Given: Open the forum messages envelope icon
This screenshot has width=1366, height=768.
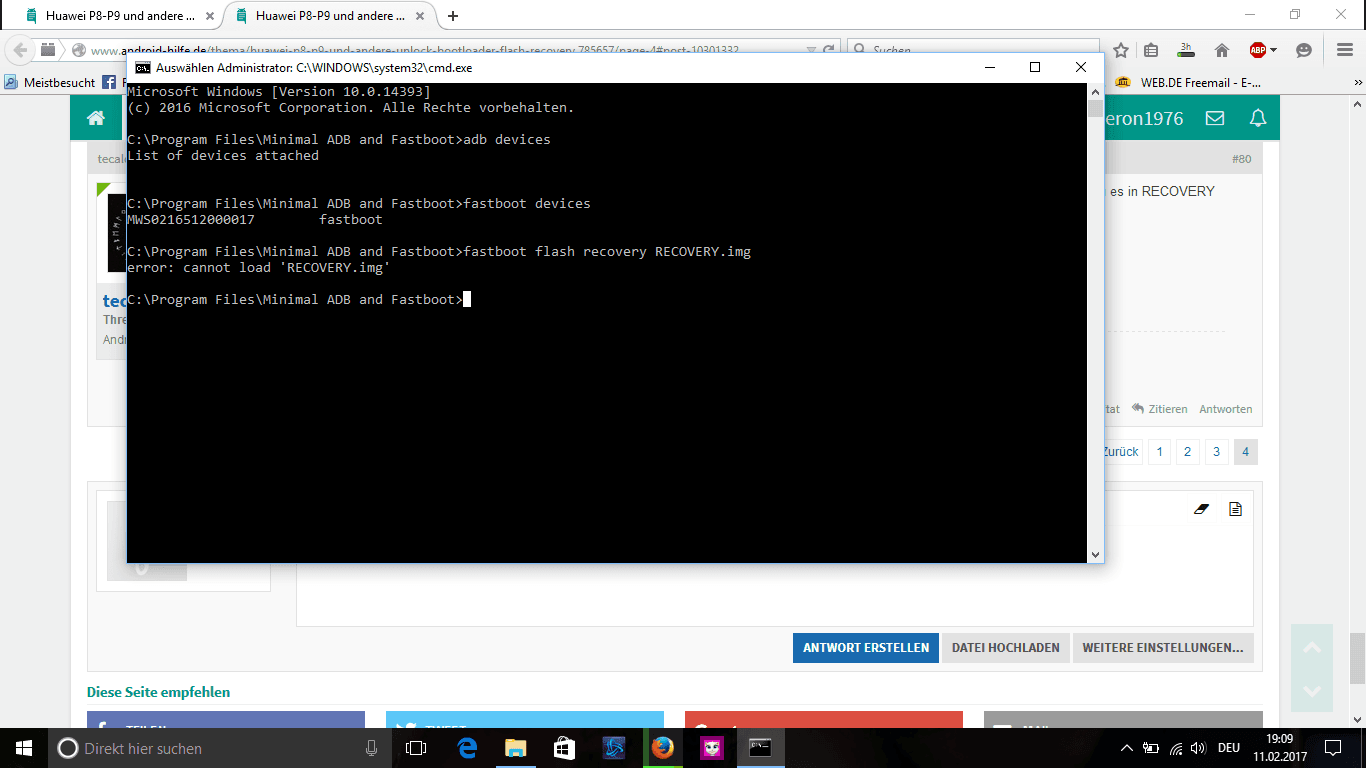Looking at the screenshot, I should (x=1215, y=118).
